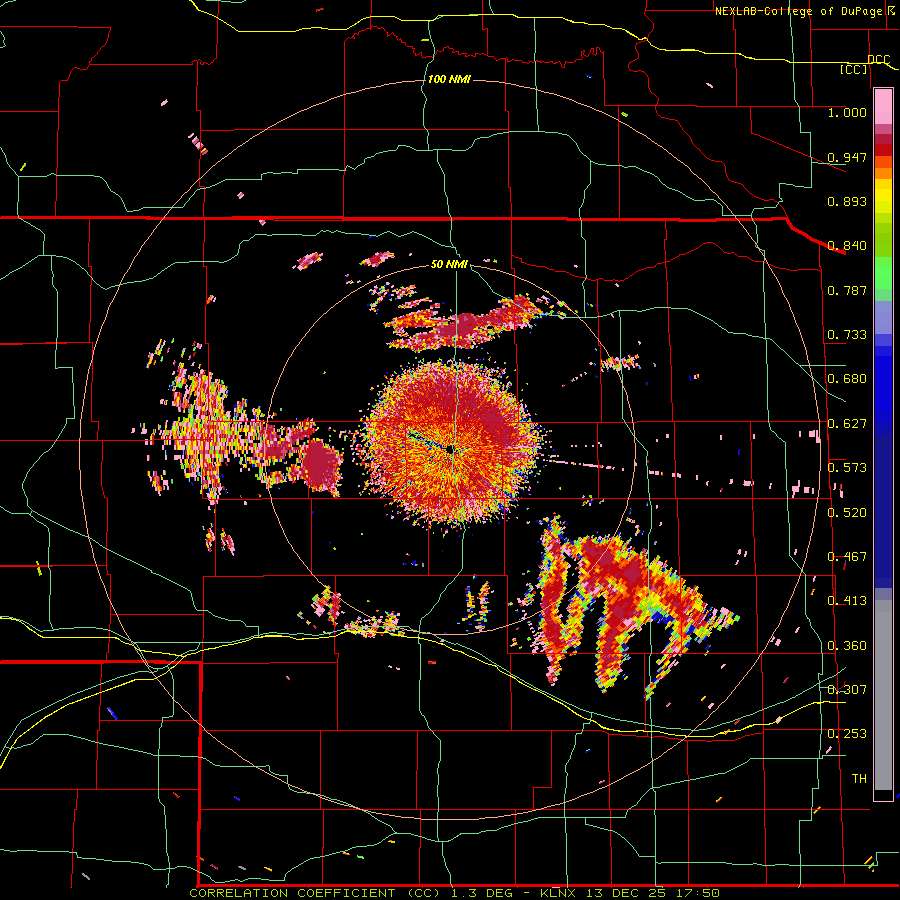900x900 pixels.
Task: Click the 1.000 value on the color scale
Action: [847, 112]
